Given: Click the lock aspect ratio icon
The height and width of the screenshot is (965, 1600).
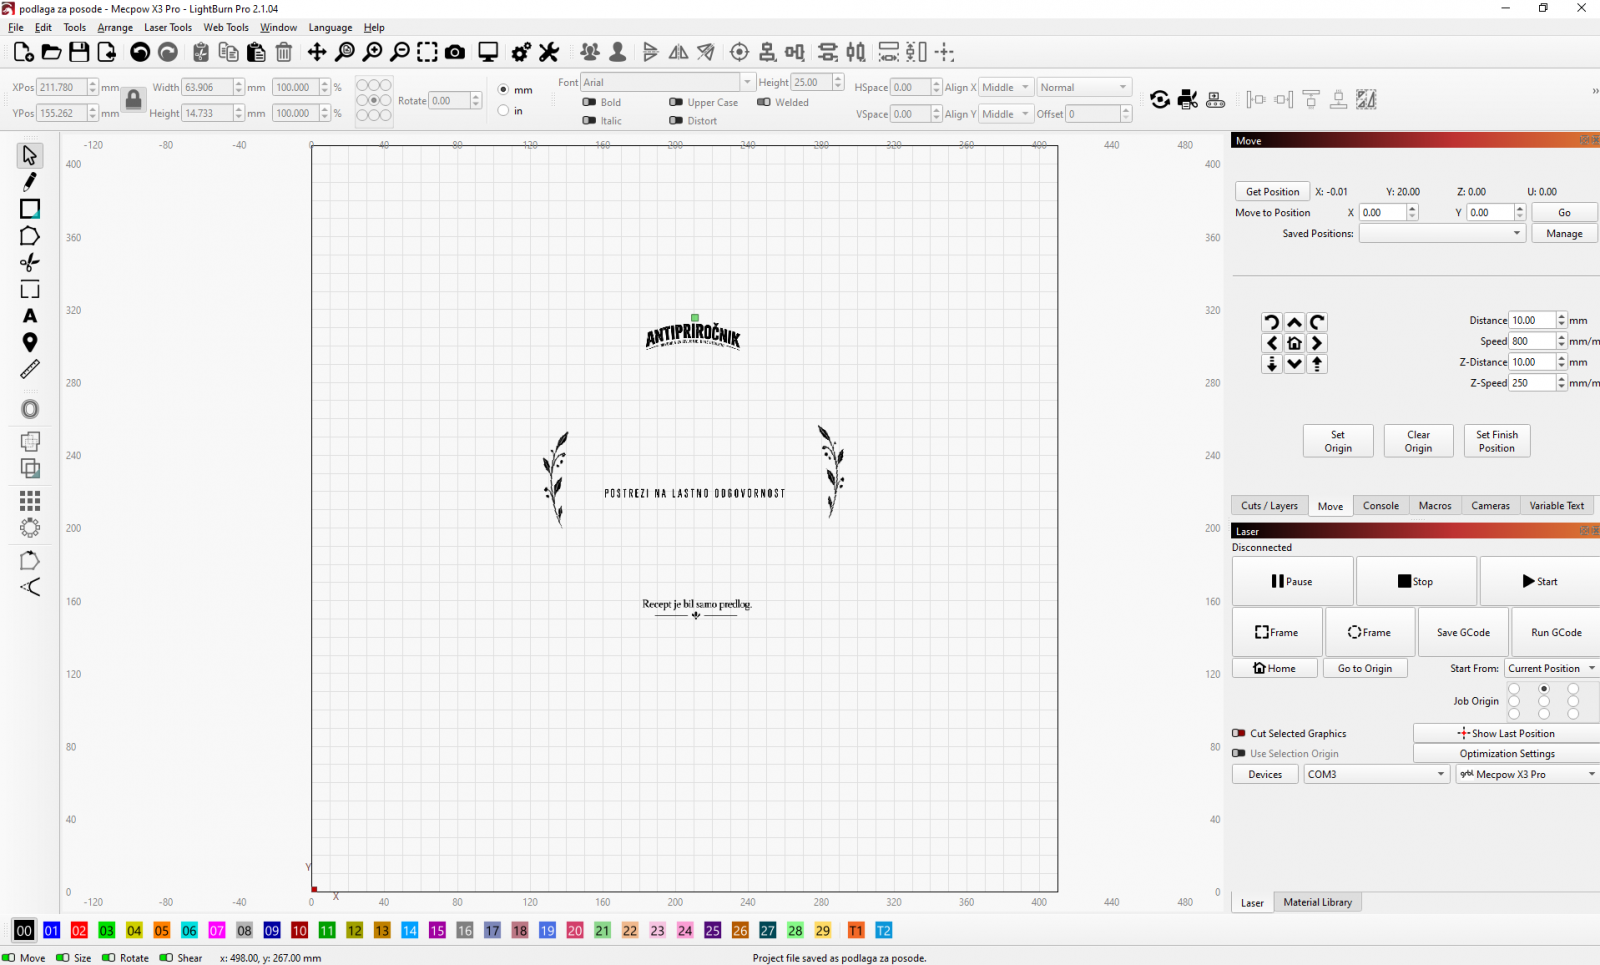Looking at the screenshot, I should point(134,99).
